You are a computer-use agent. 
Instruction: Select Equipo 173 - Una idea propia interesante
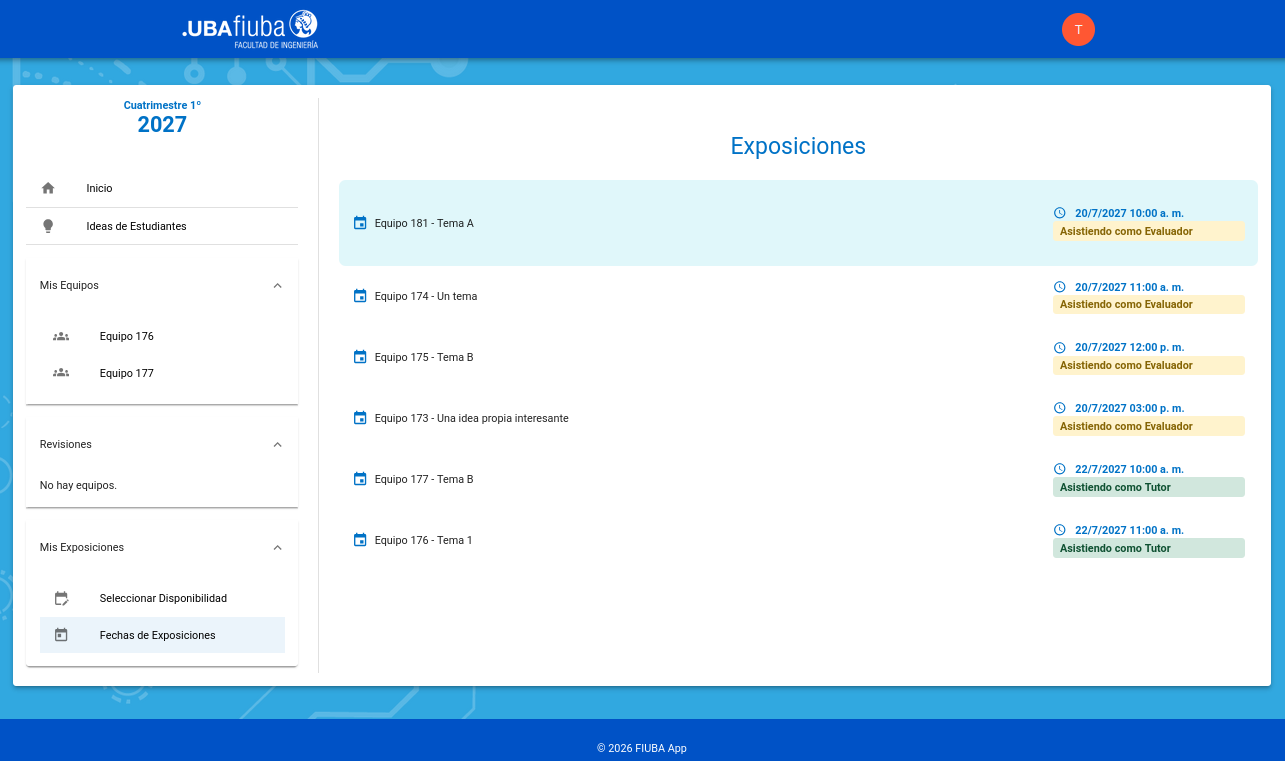471,418
